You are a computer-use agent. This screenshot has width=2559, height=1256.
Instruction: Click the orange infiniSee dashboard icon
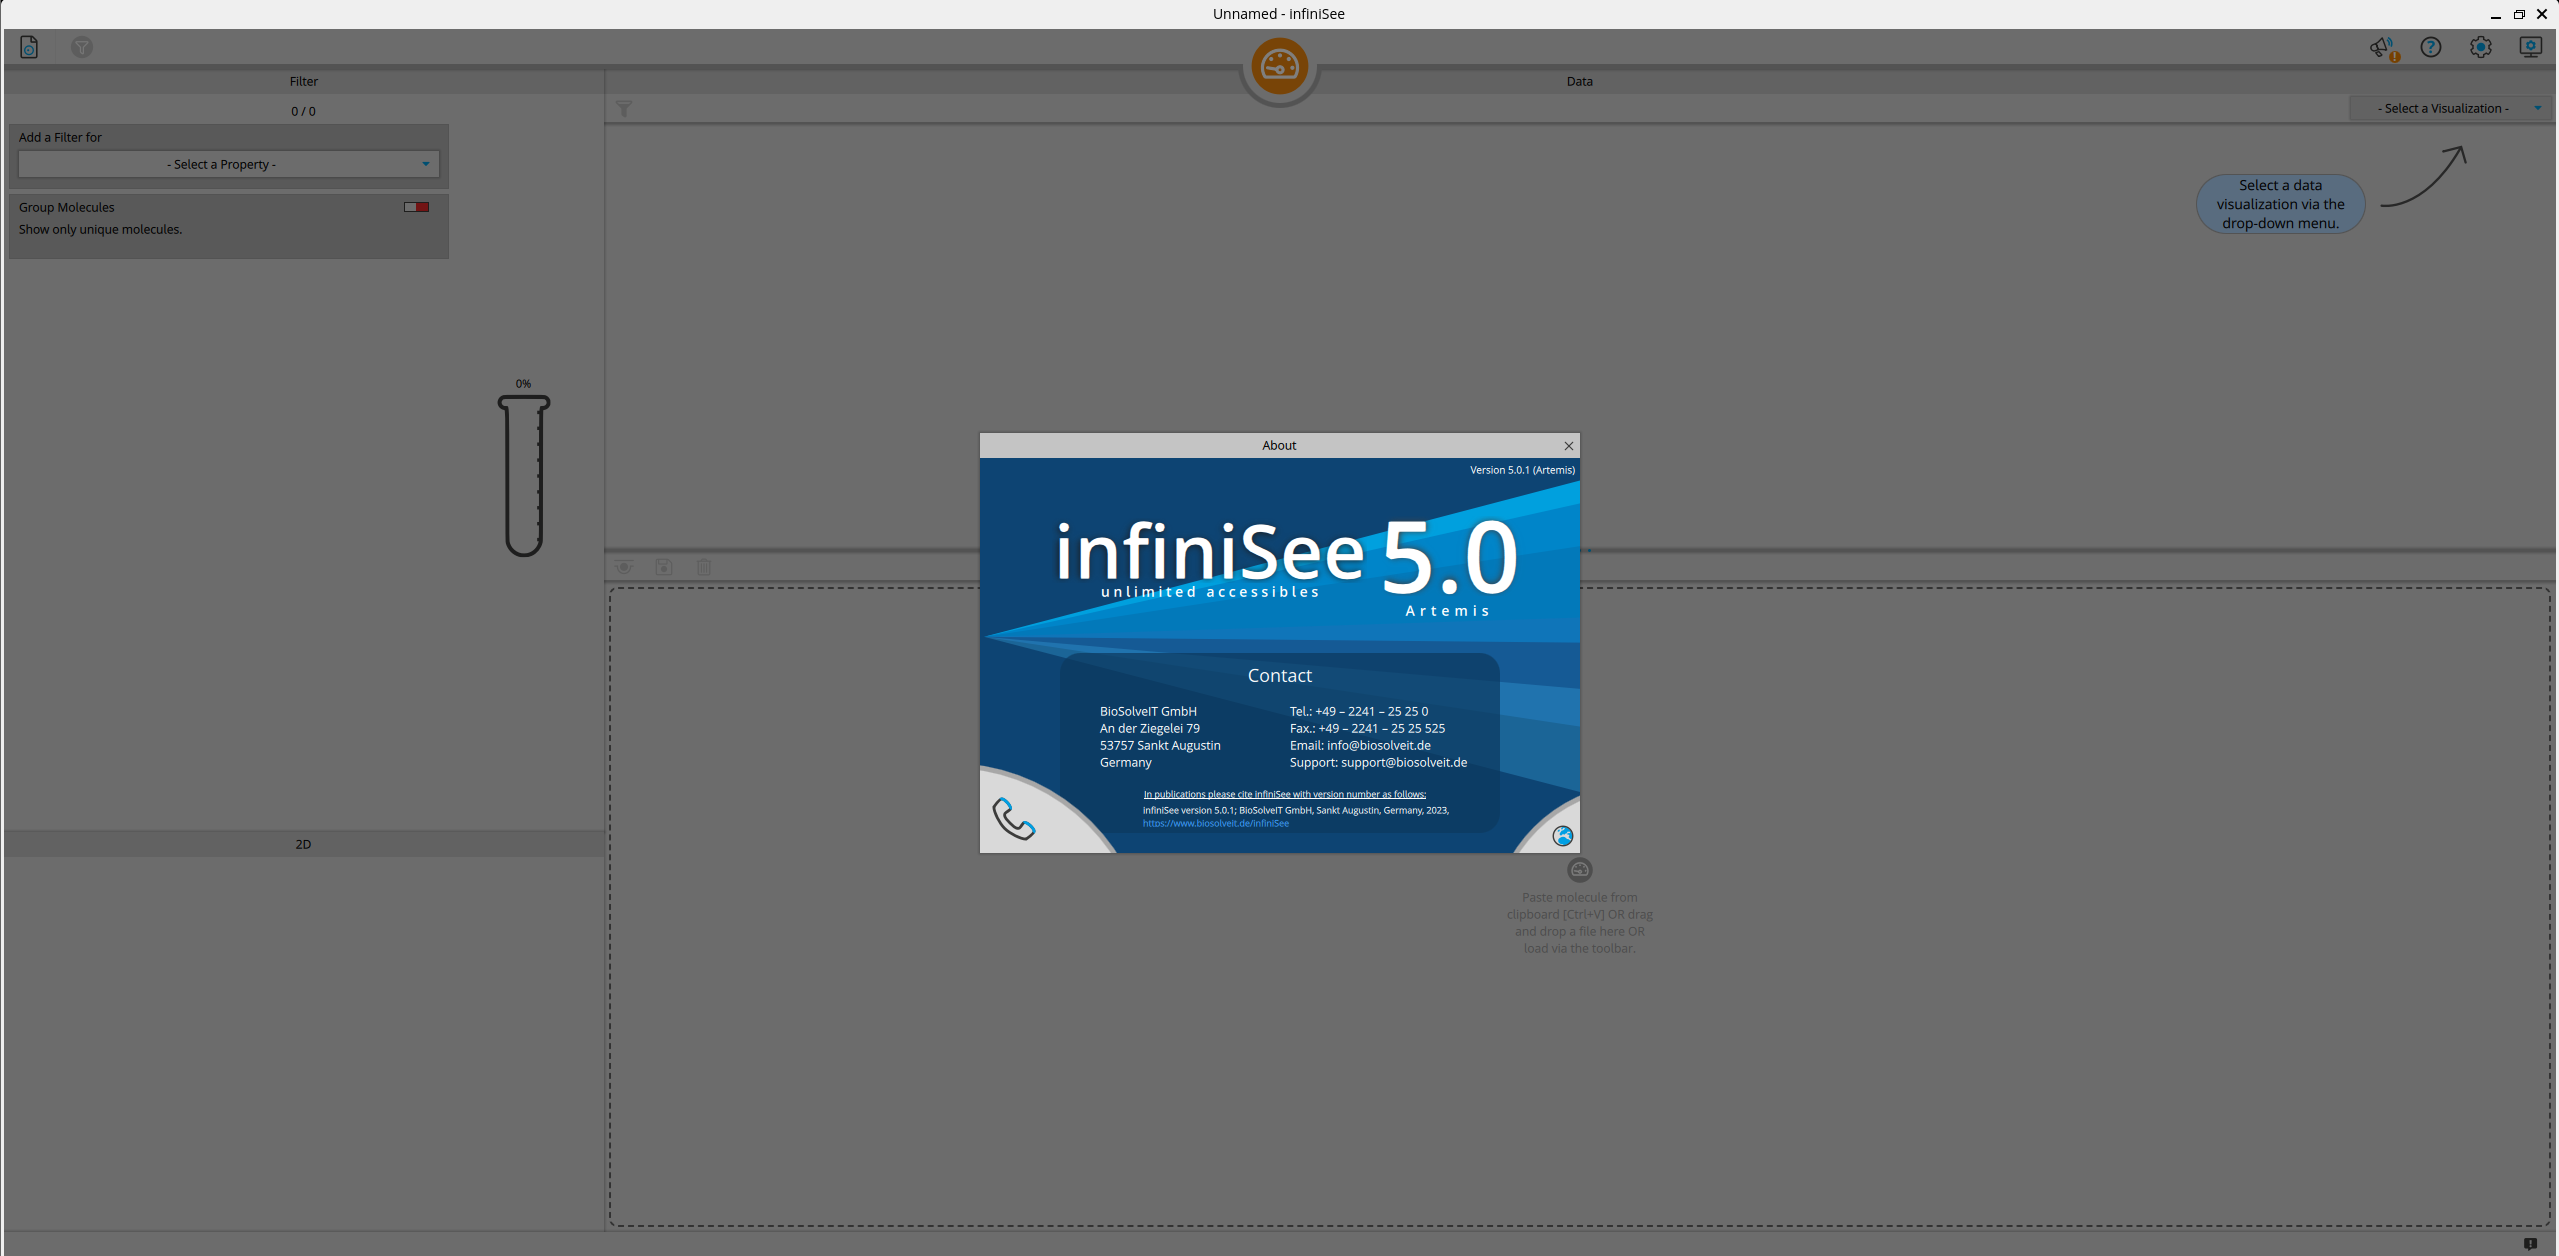click(1279, 66)
